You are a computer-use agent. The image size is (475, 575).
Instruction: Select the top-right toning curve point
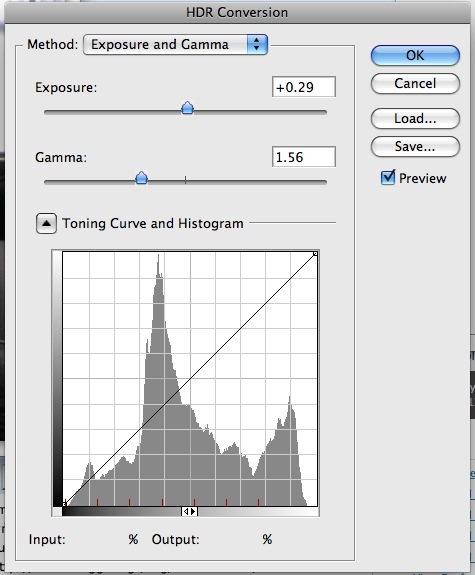coord(315,254)
